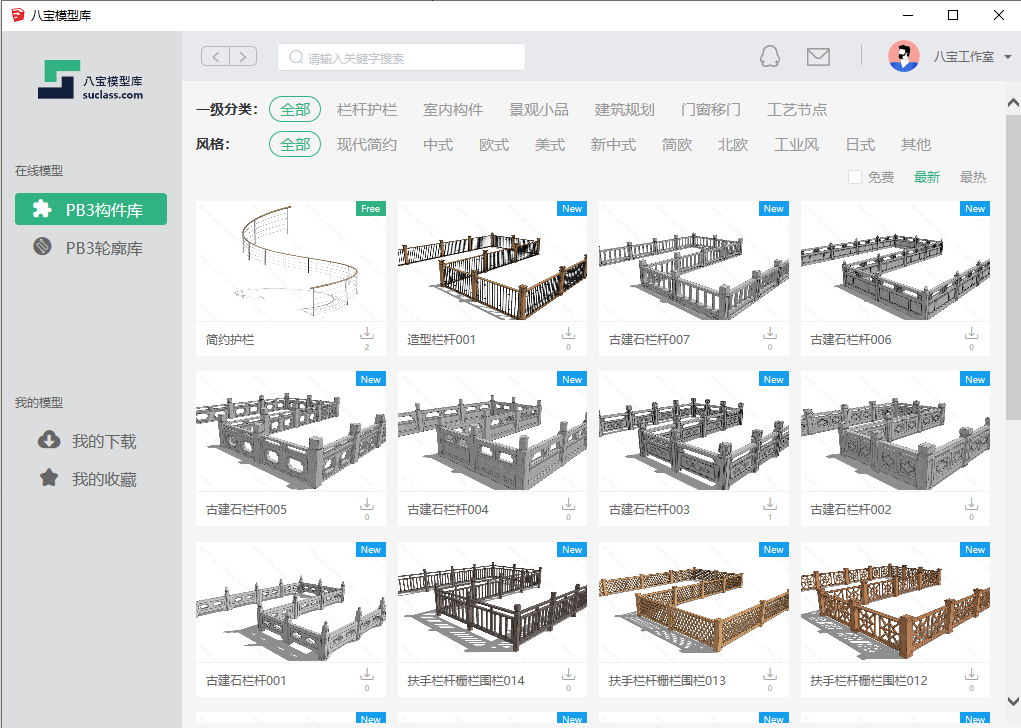Download the 造型栏杆001 model
The image size is (1021, 728).
point(568,333)
